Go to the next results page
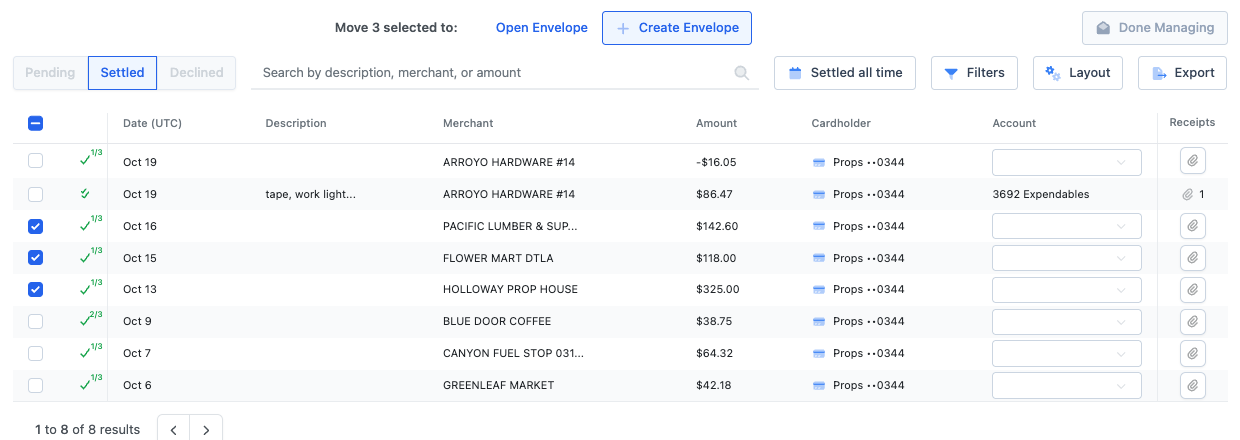This screenshot has height=440, width=1240. pos(206,430)
